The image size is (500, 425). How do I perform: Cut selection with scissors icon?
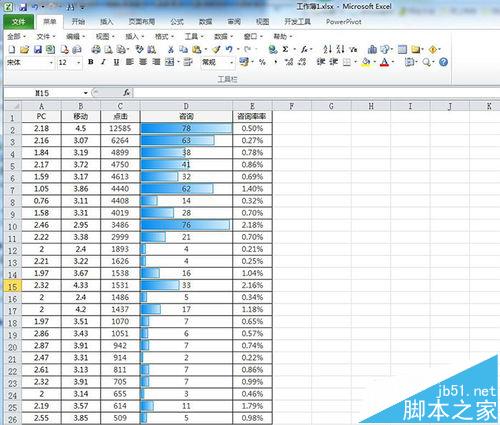171,50
